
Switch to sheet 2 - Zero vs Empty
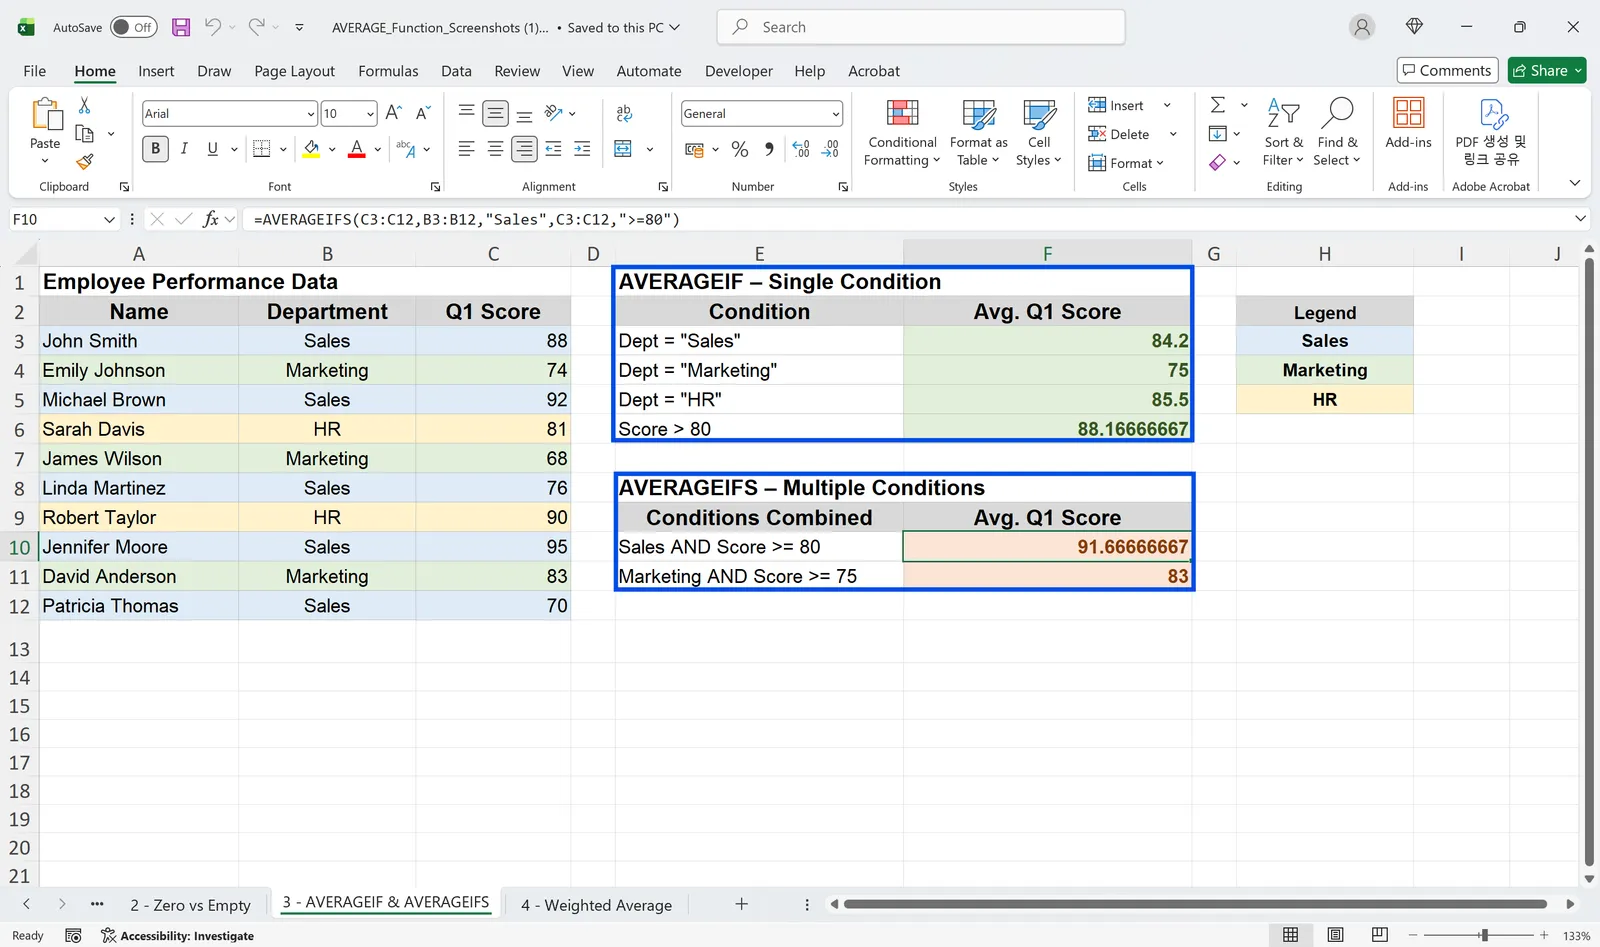190,905
